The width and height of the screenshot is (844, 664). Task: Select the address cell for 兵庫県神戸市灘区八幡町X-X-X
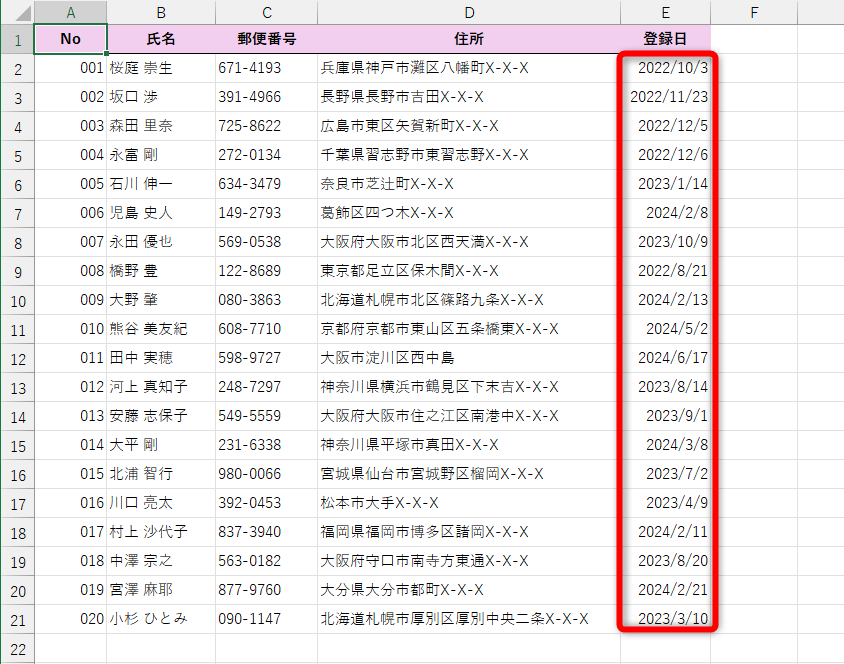click(469, 68)
